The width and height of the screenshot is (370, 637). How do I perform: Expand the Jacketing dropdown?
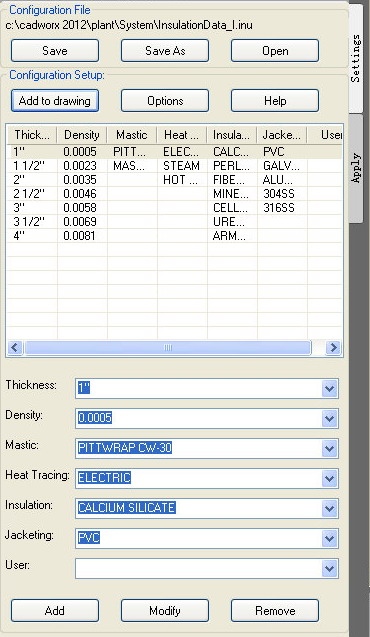[329, 539]
